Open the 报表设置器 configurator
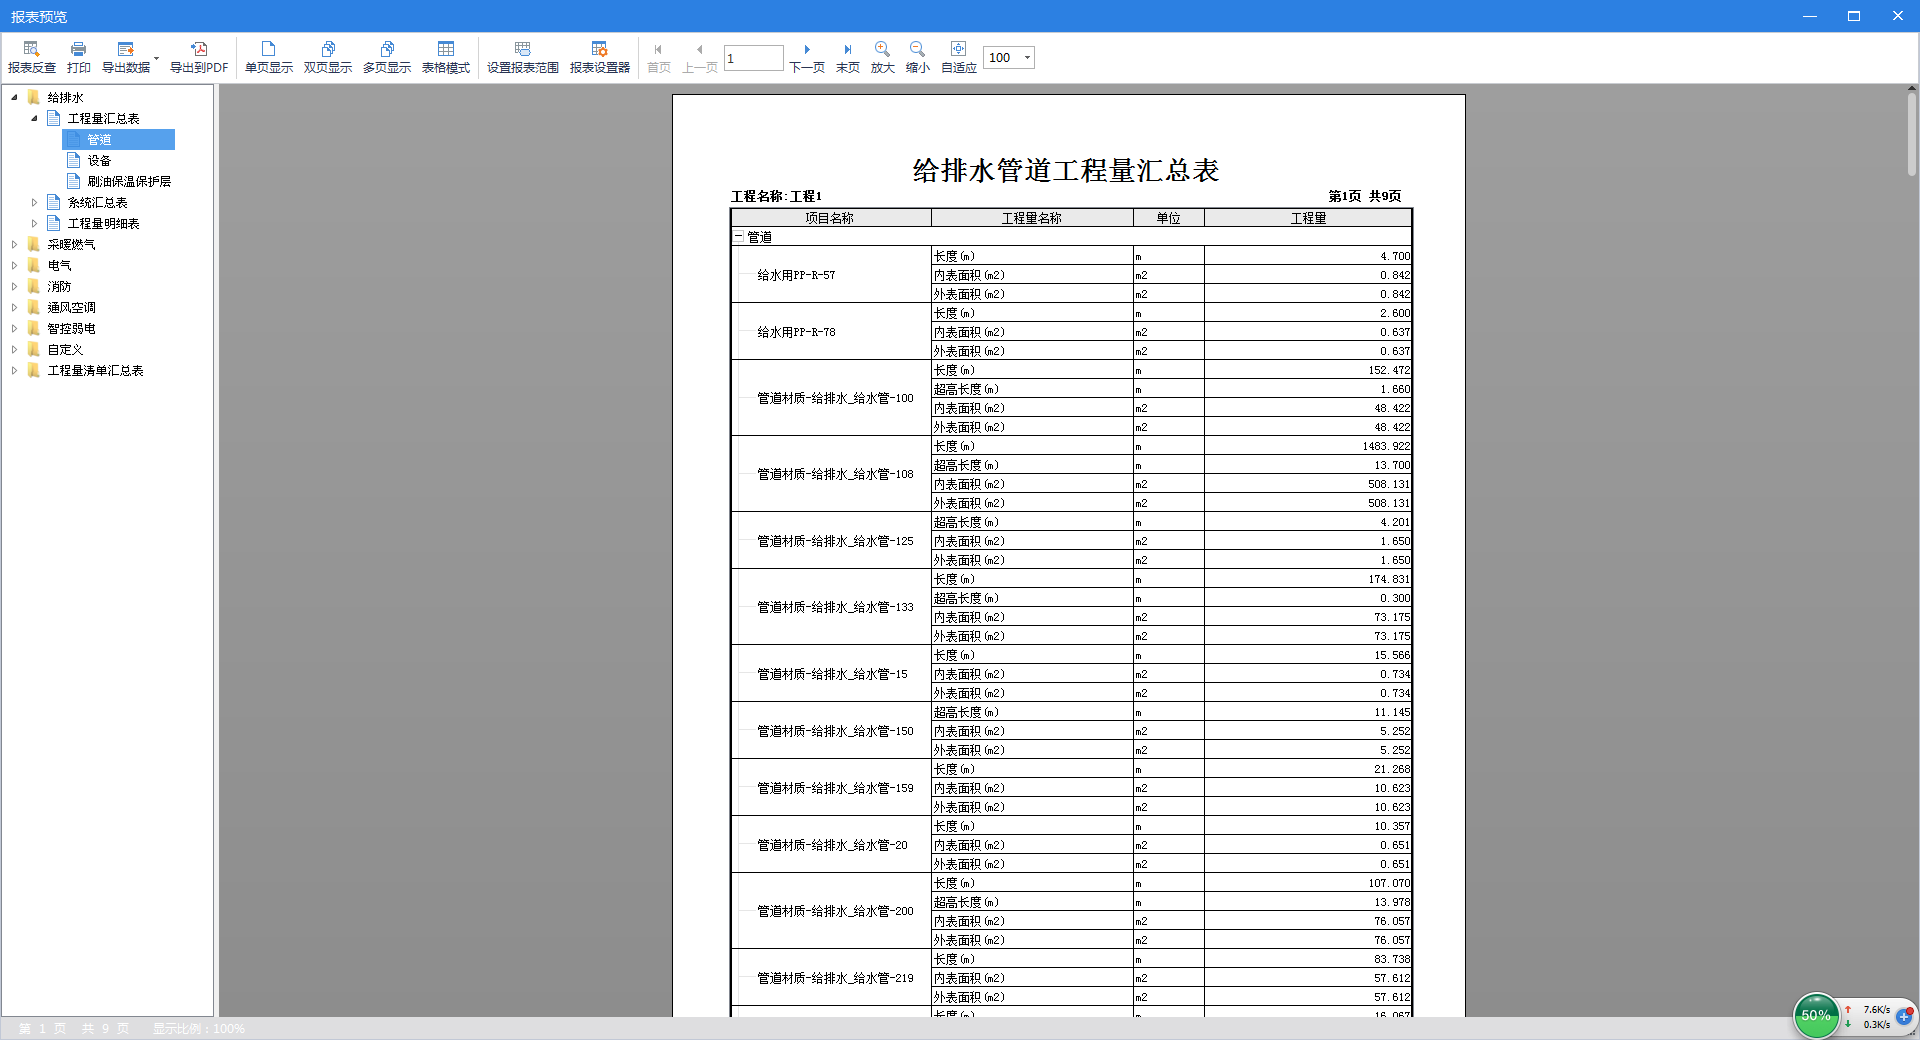1920x1040 pixels. coord(600,58)
